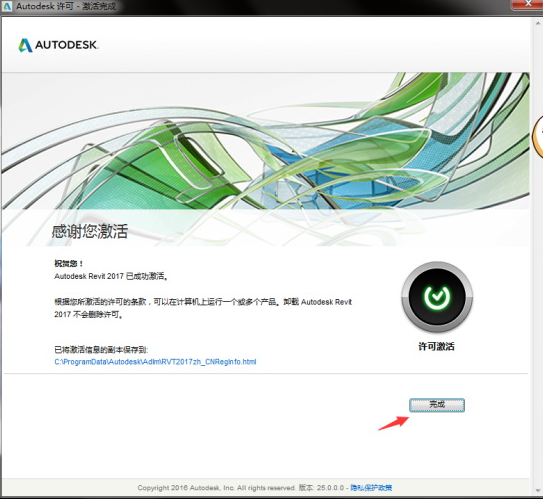Click the 完成 finish button
This screenshot has height=499, width=543.
point(437,405)
